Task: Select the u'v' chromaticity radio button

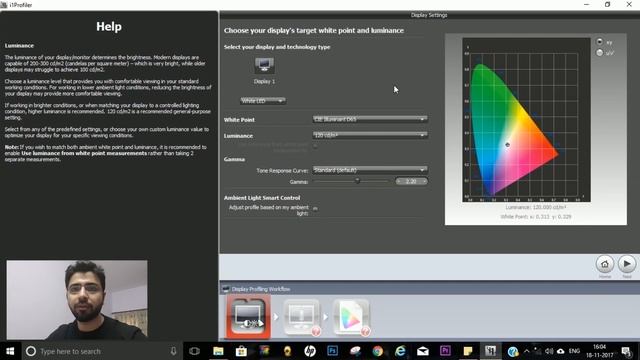Action: pyautogui.click(x=599, y=52)
